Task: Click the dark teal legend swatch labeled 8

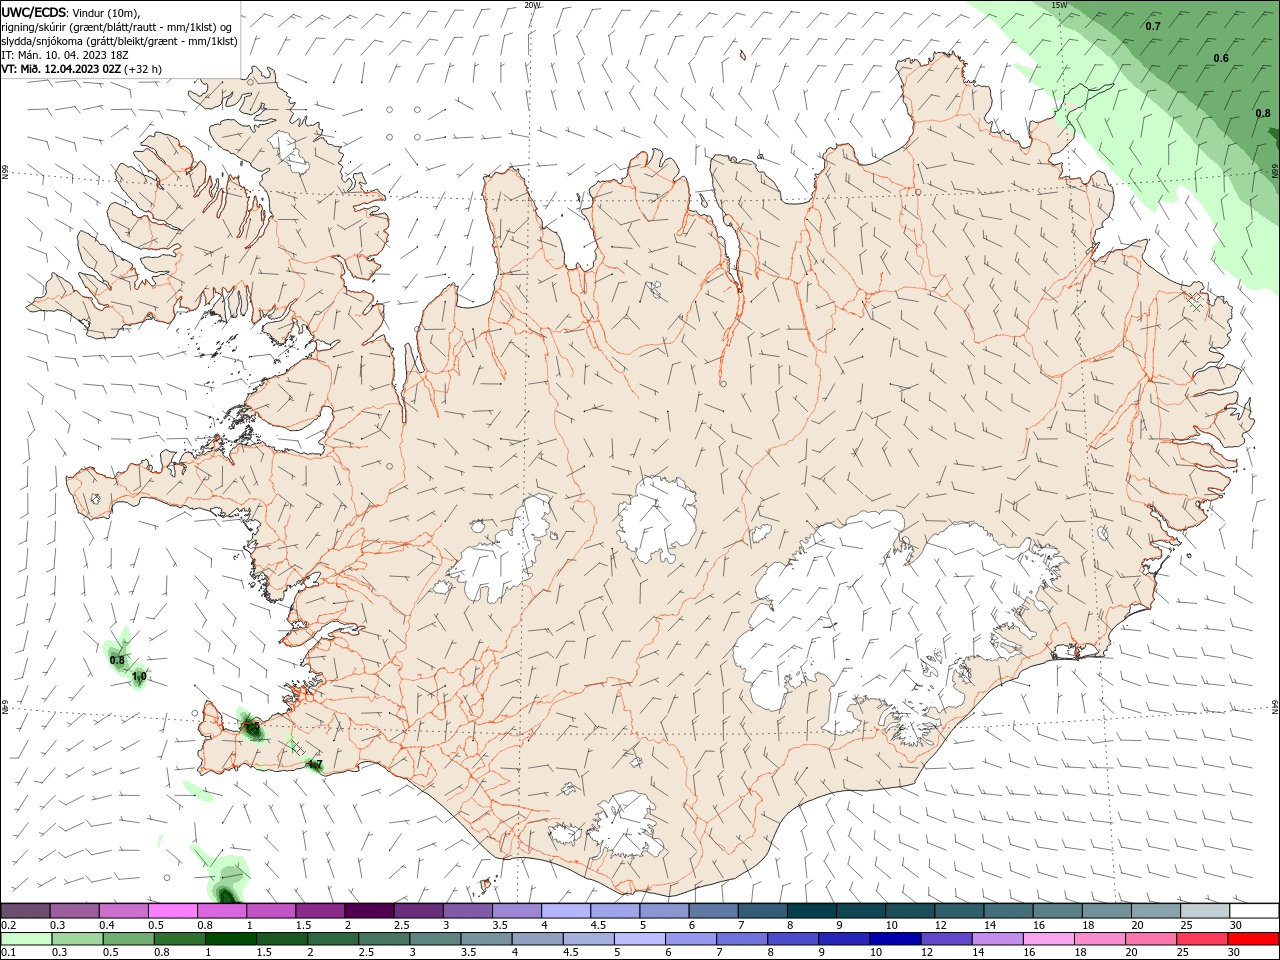Action: (x=812, y=910)
